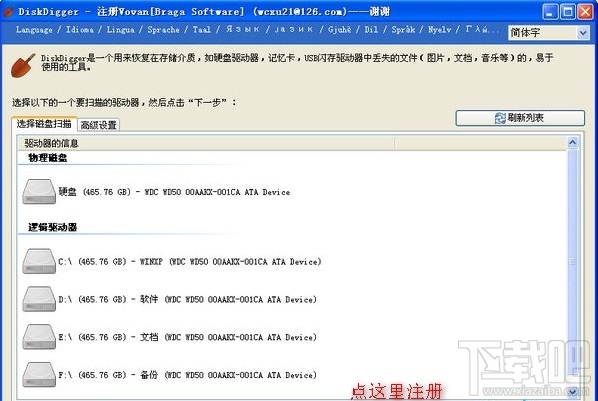
Task: Click the scrollbar up arrow in drive list
Action: [x=572, y=143]
